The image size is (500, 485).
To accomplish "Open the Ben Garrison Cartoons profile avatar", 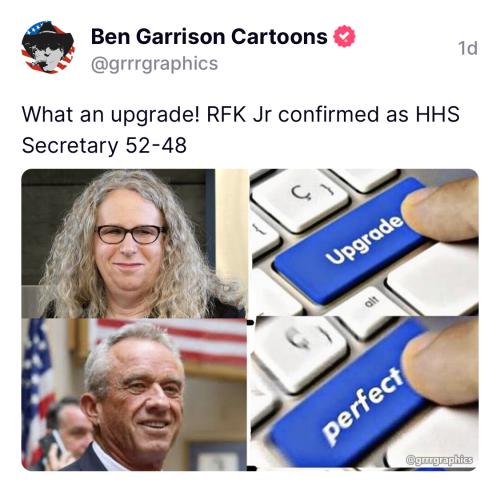I will [x=48, y=47].
